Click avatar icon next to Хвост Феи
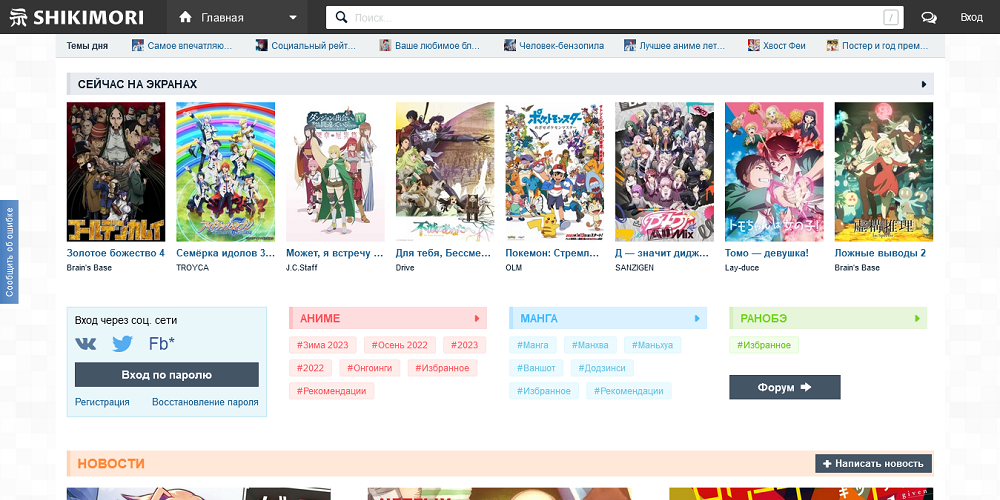This screenshot has width=1000, height=500. [x=753, y=45]
